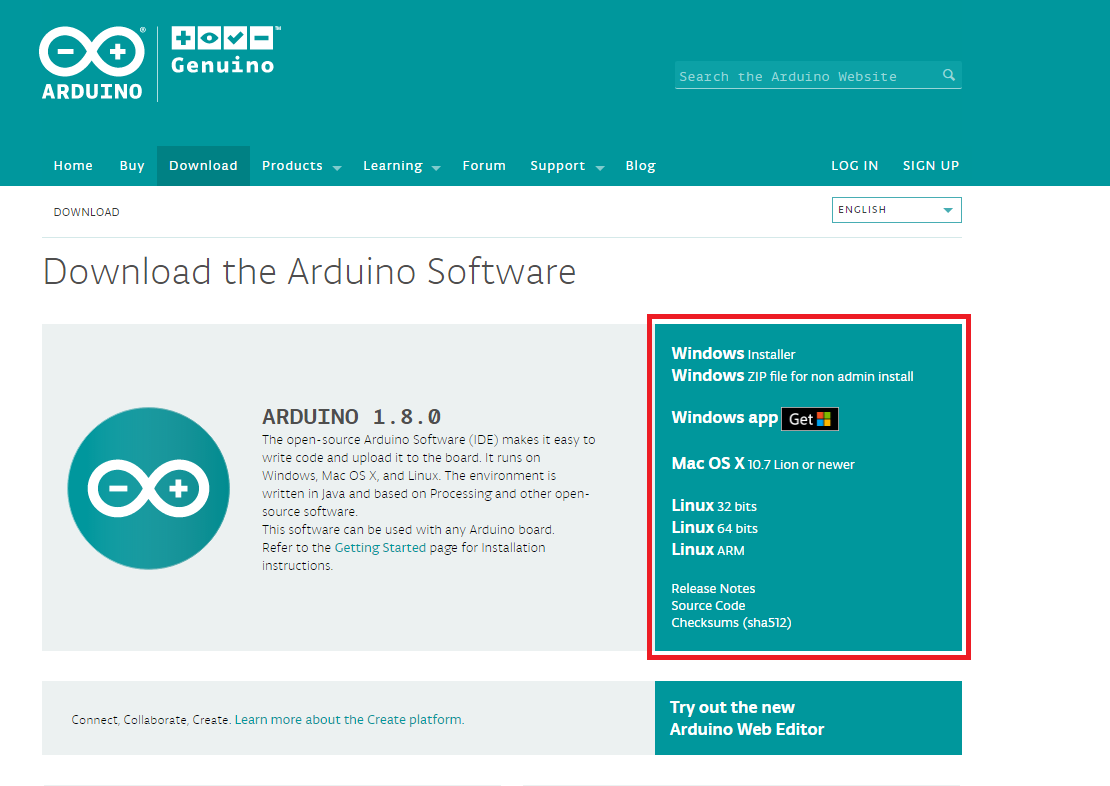The image size is (1110, 786).
Task: Download Mac OS X 10.7 Lion or newer
Action: pyautogui.click(x=762, y=464)
